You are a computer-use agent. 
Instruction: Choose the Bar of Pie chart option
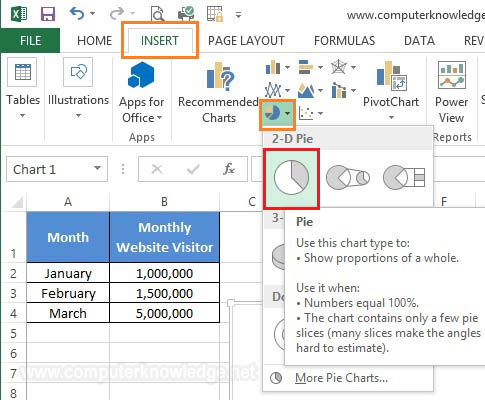(404, 177)
